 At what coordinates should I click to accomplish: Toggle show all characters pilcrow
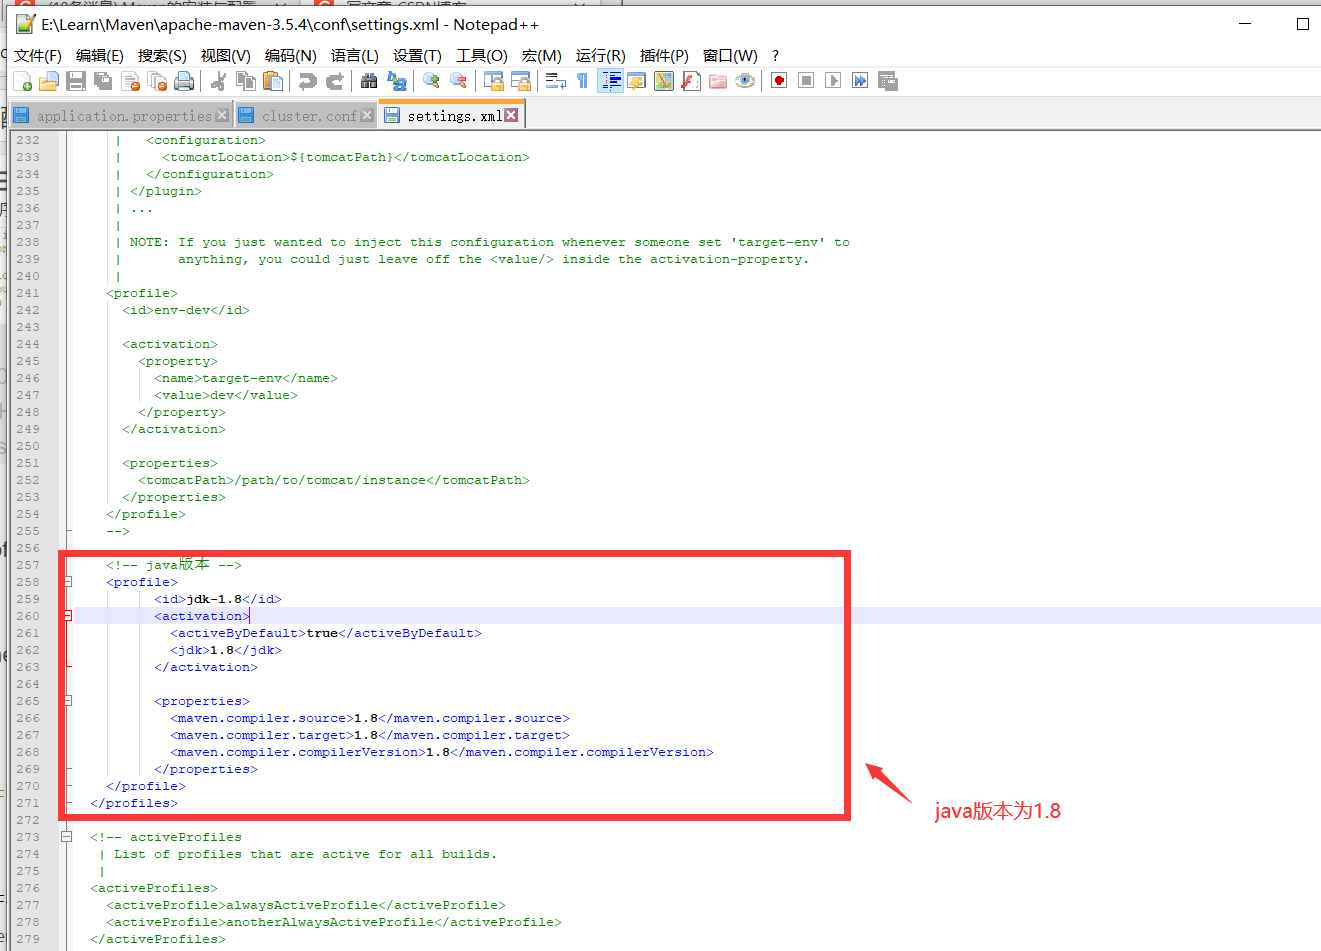[582, 81]
